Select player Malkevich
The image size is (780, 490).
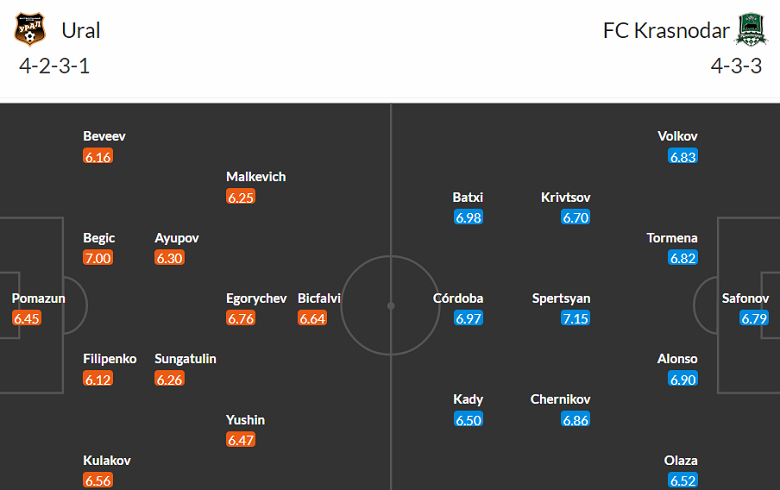point(256,177)
